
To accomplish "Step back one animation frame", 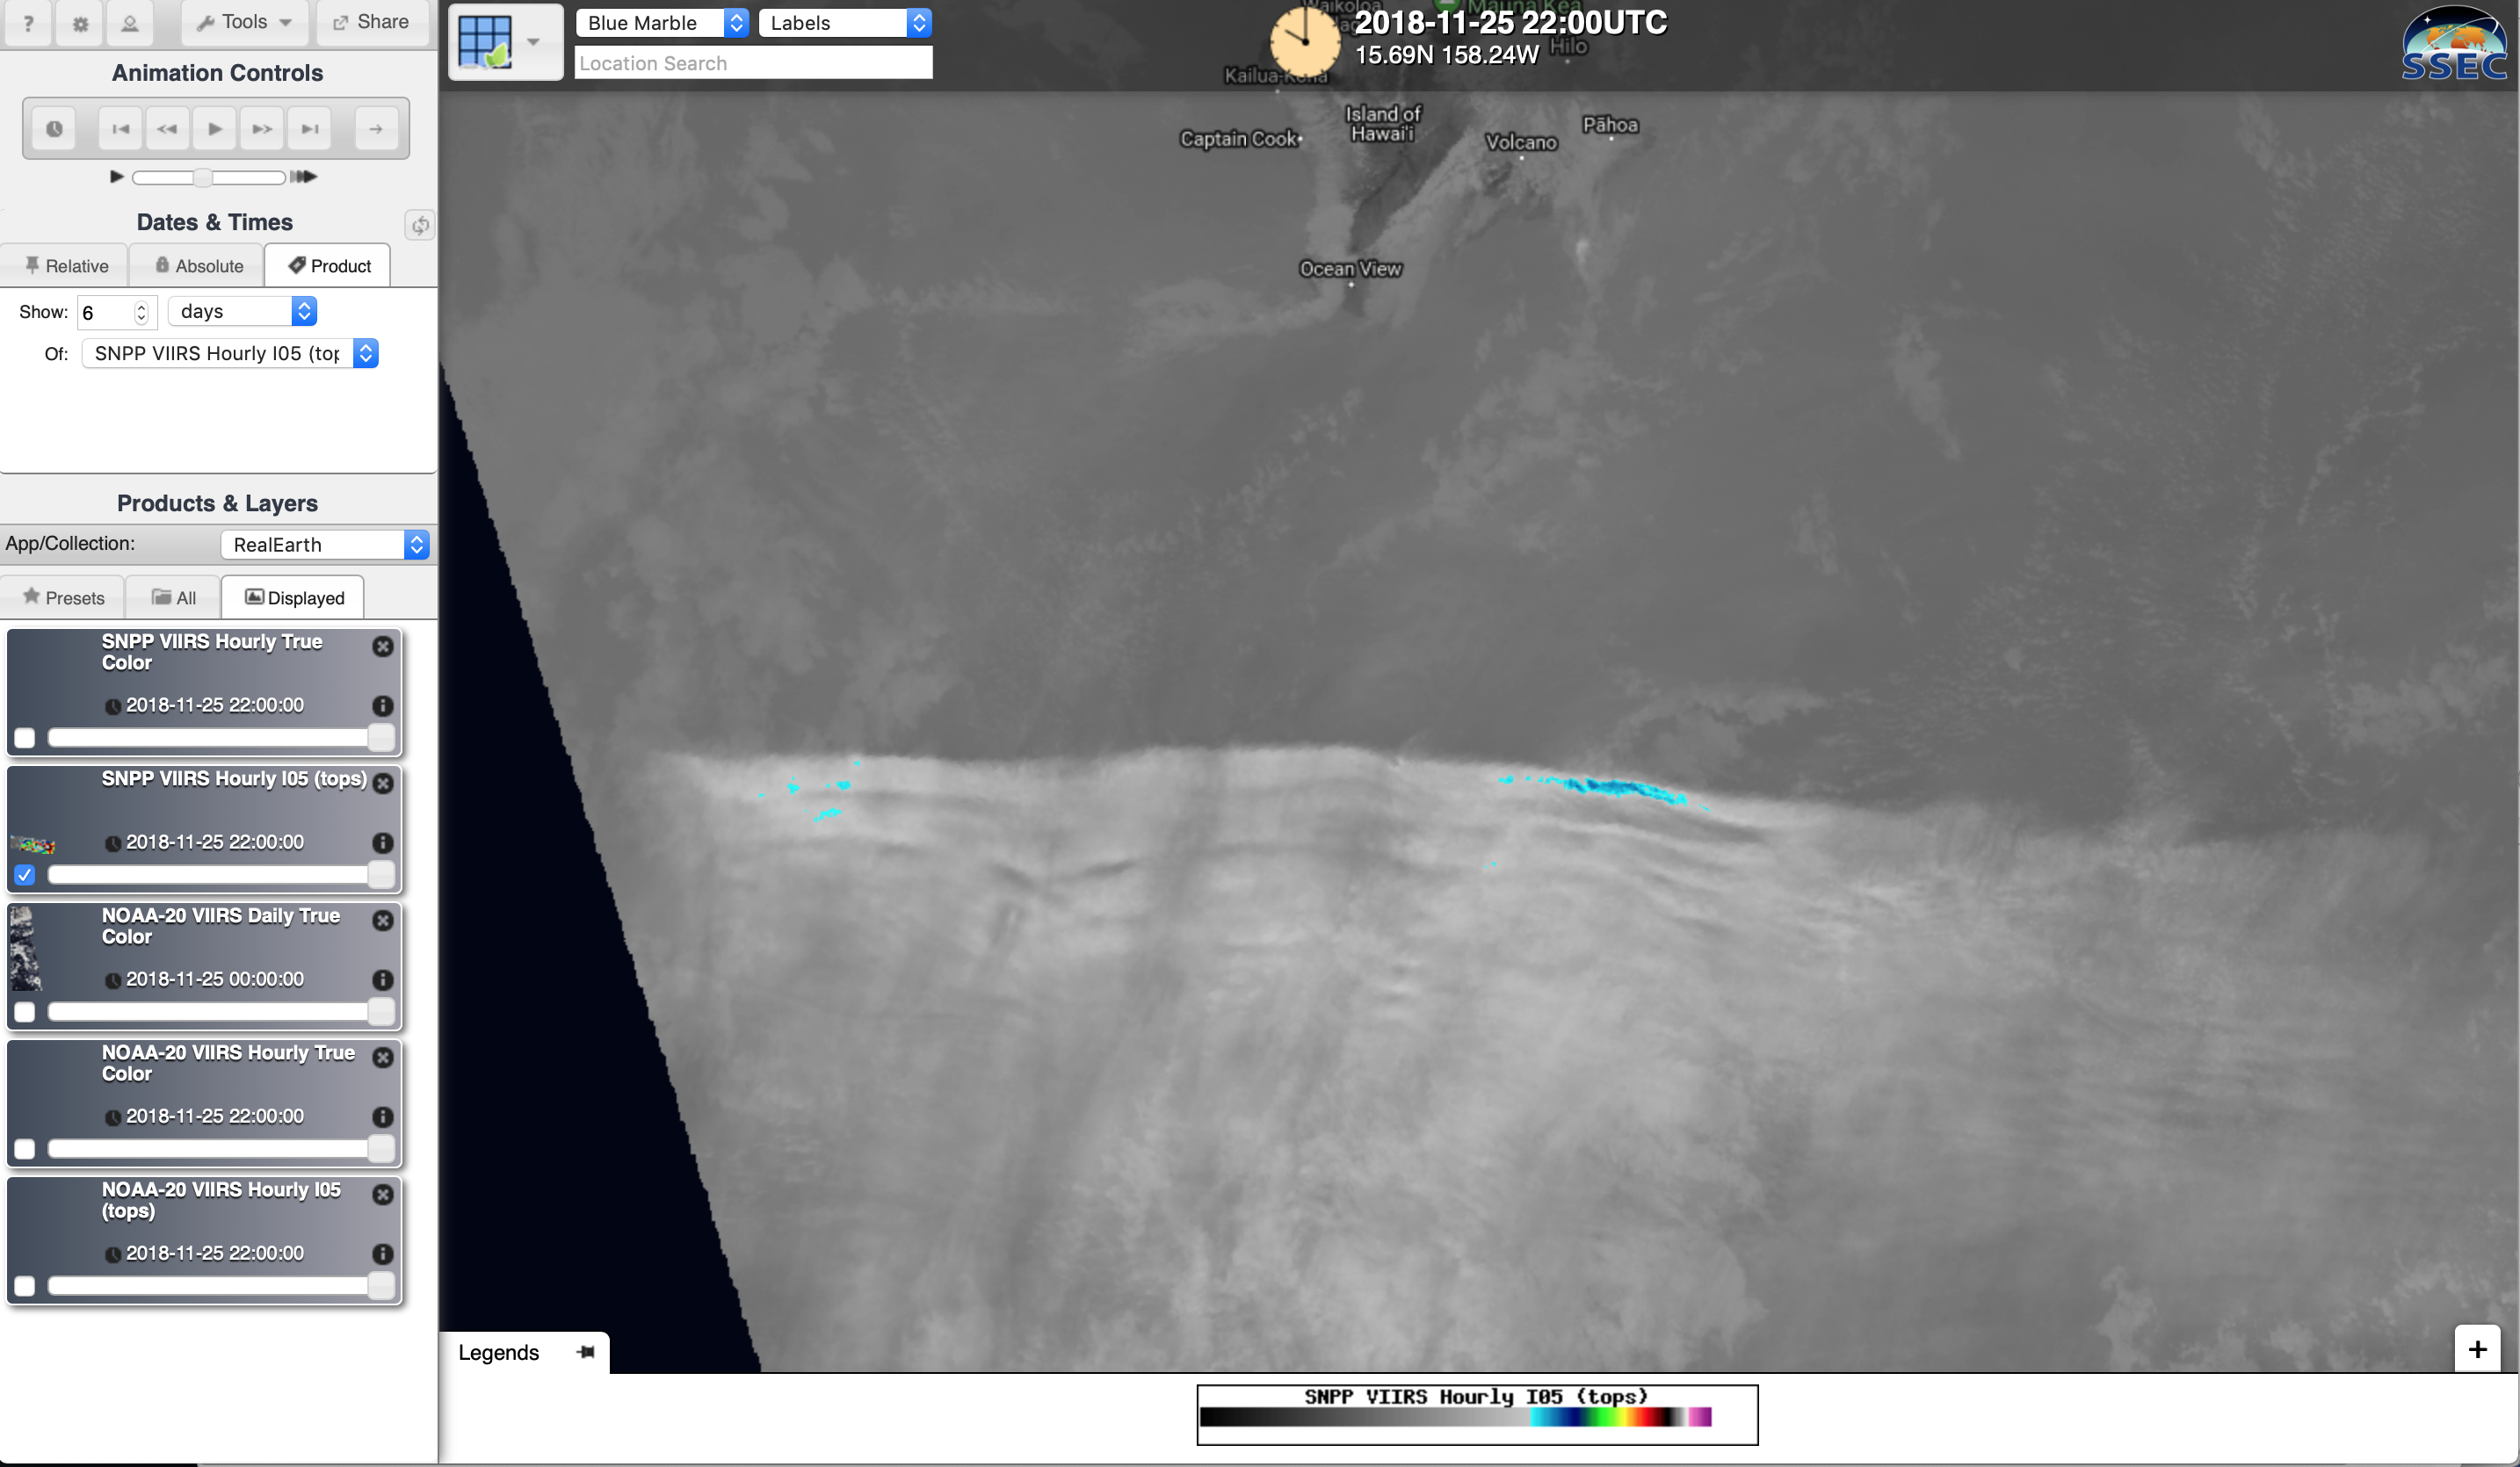I will tap(167, 128).
